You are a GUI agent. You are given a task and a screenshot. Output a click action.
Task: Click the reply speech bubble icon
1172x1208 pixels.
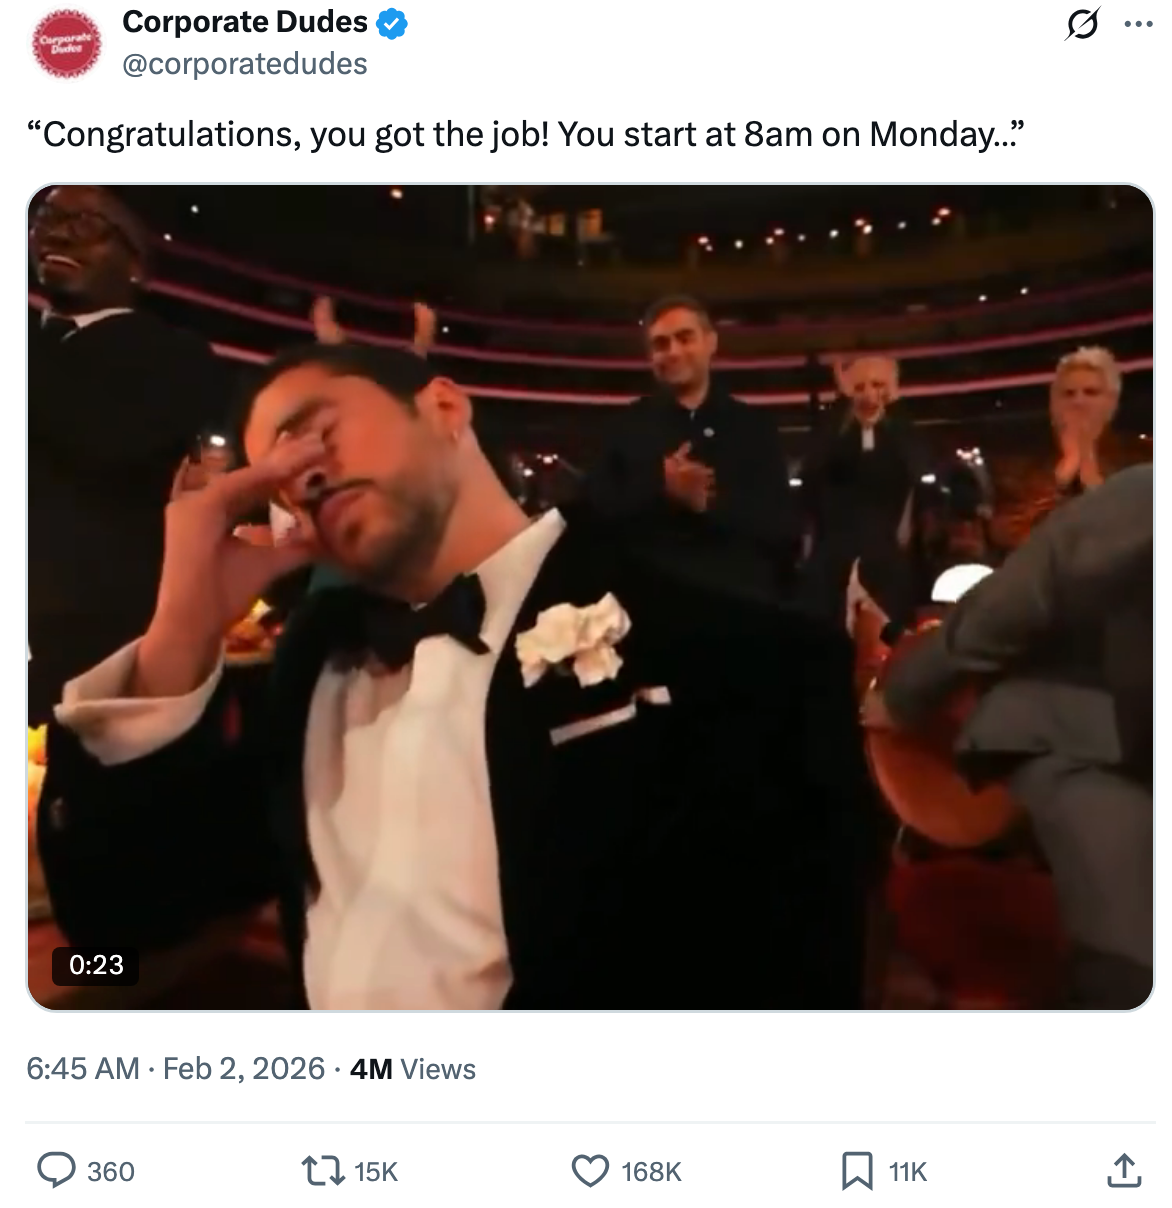pyautogui.click(x=56, y=1170)
